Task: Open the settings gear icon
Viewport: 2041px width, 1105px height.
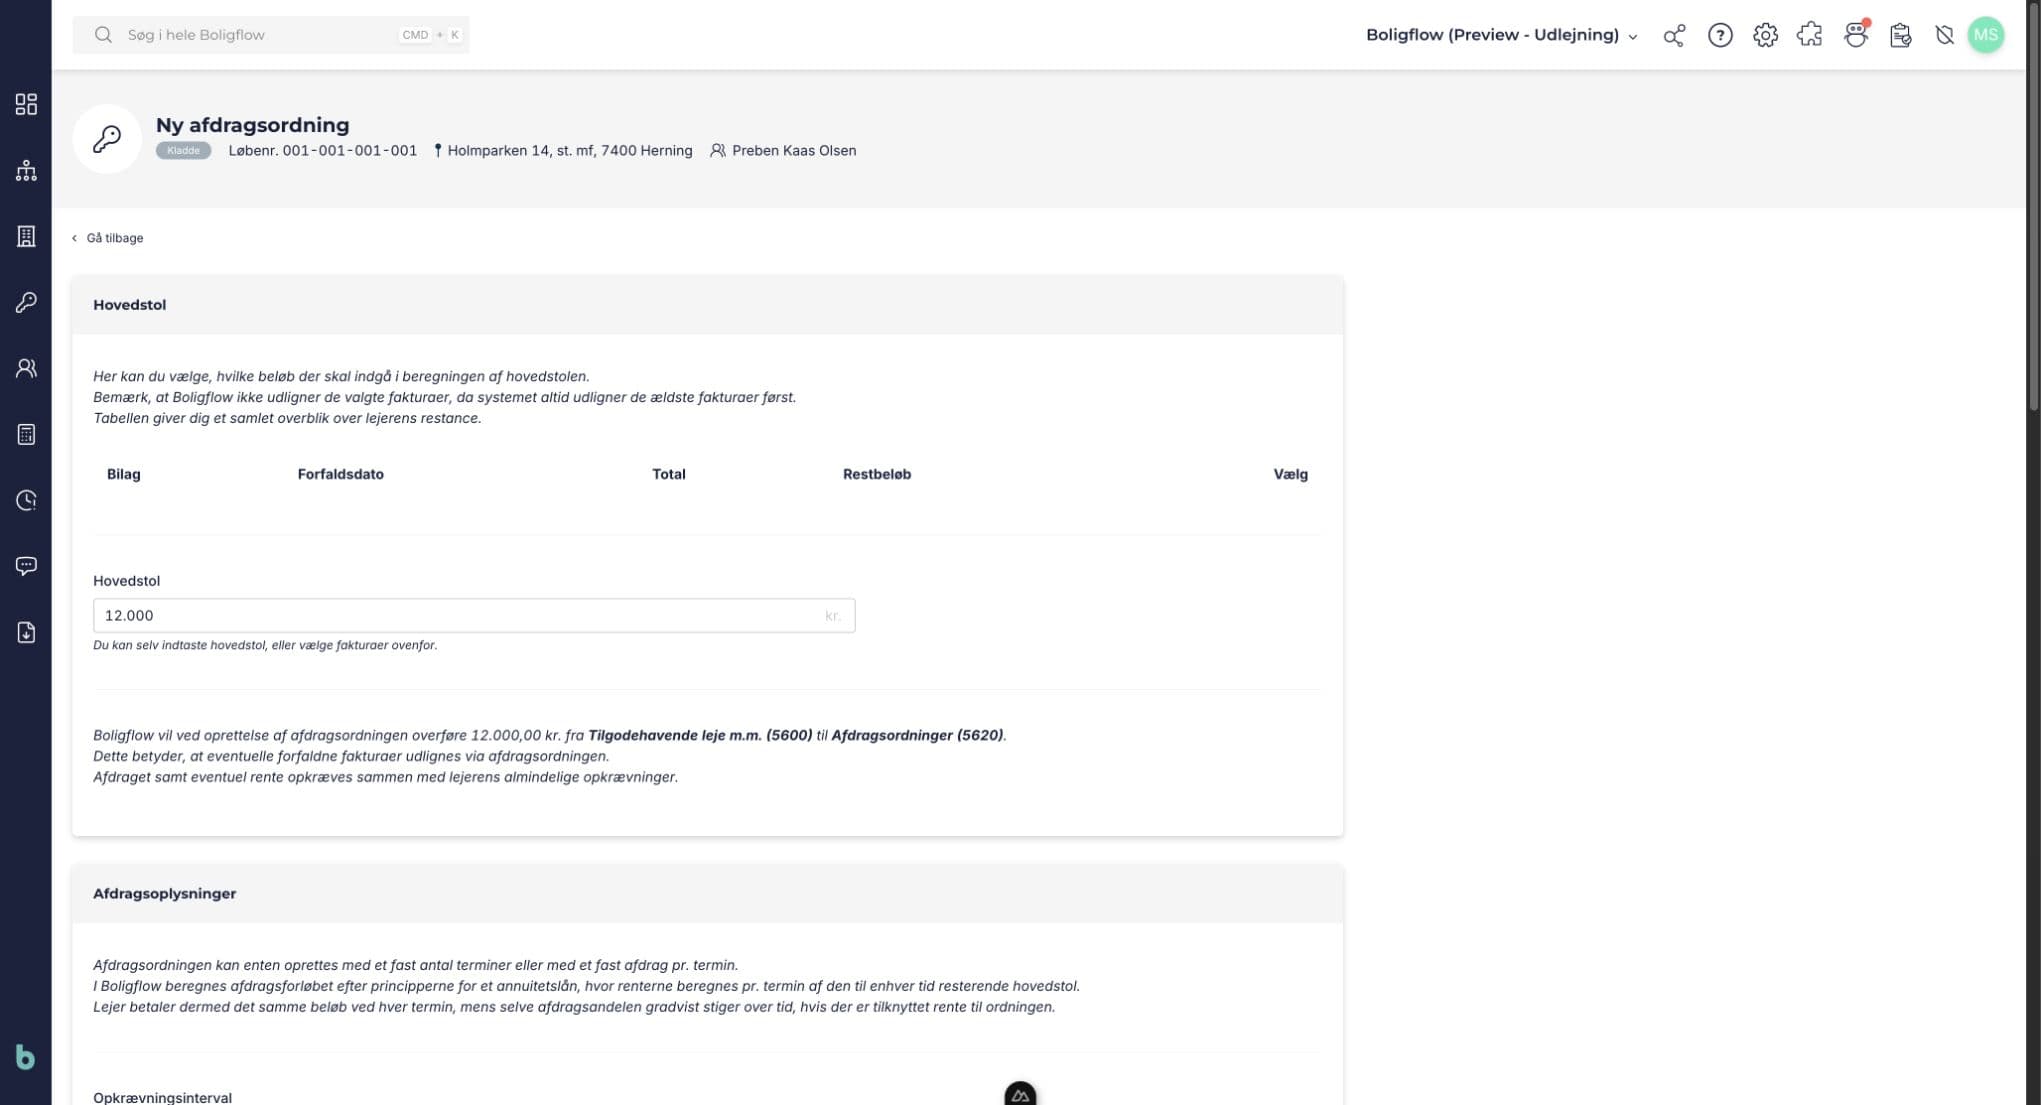Action: [1765, 35]
